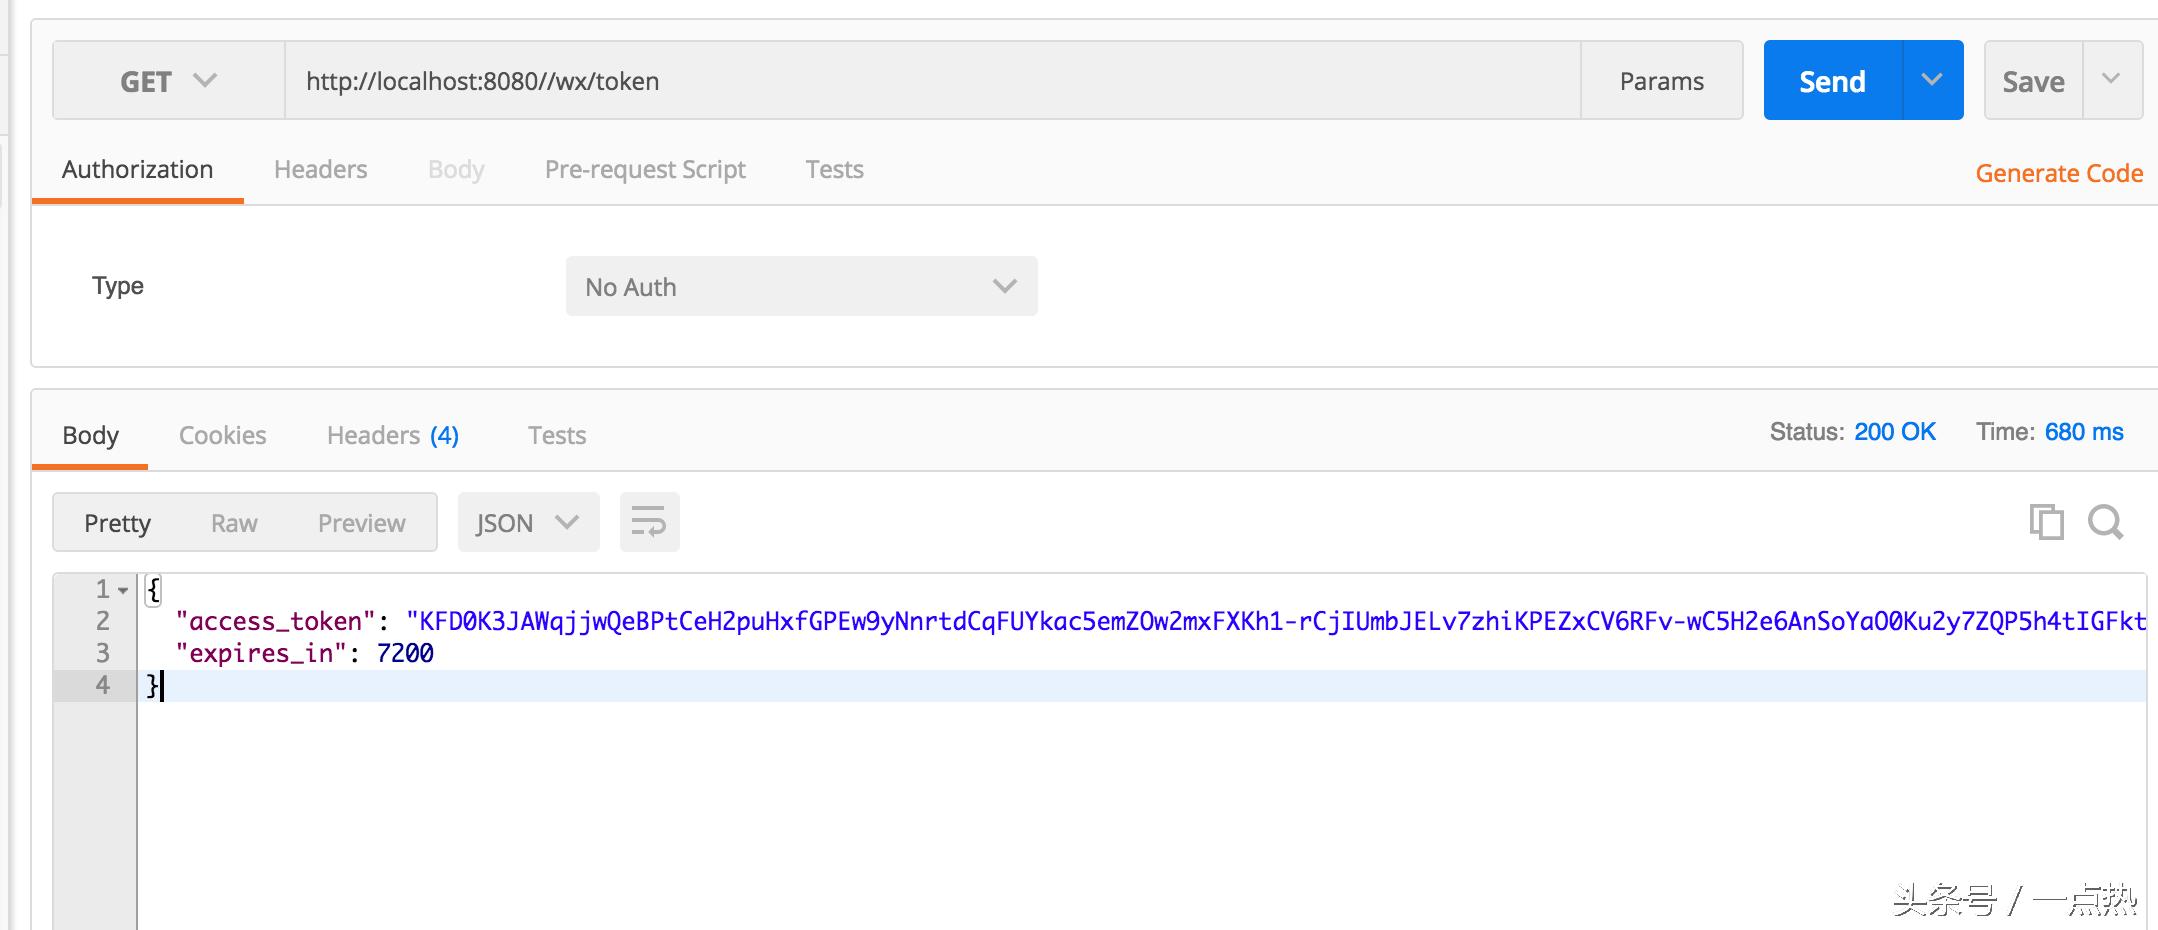This screenshot has width=2158, height=930.
Task: Click the Generate Code link
Action: click(2058, 173)
